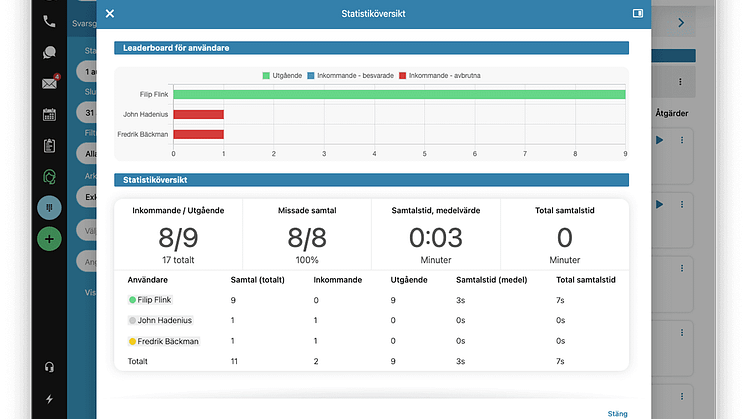Click the Utgående column header
746x419 pixels.
pos(409,280)
